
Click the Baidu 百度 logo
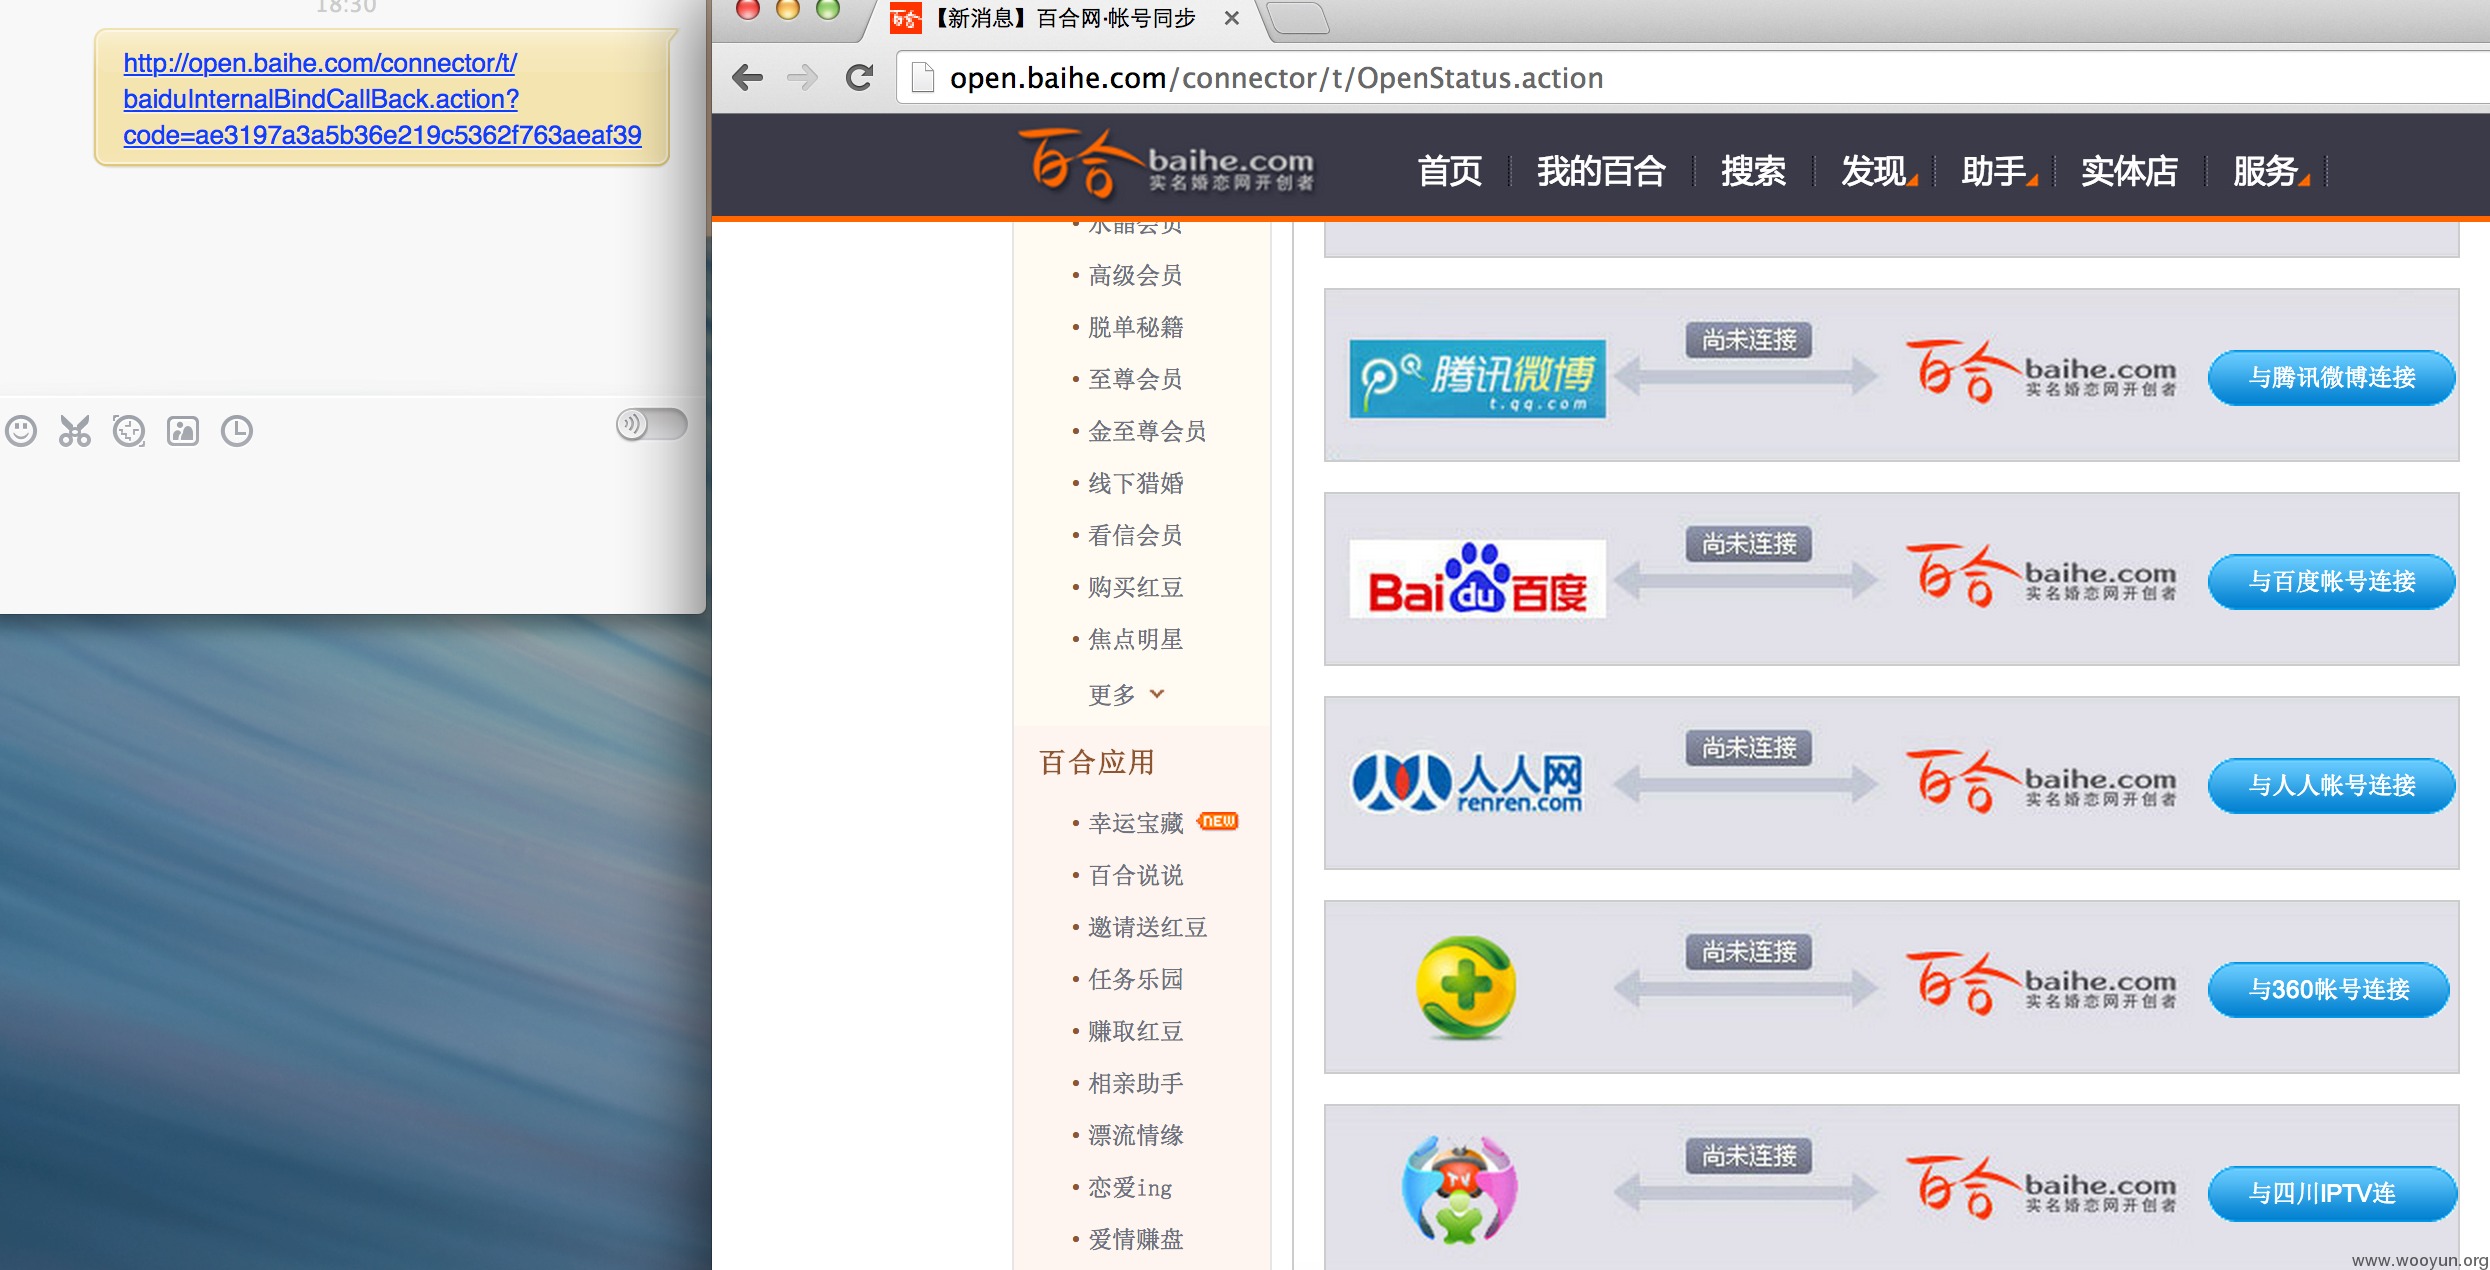coord(1477,579)
